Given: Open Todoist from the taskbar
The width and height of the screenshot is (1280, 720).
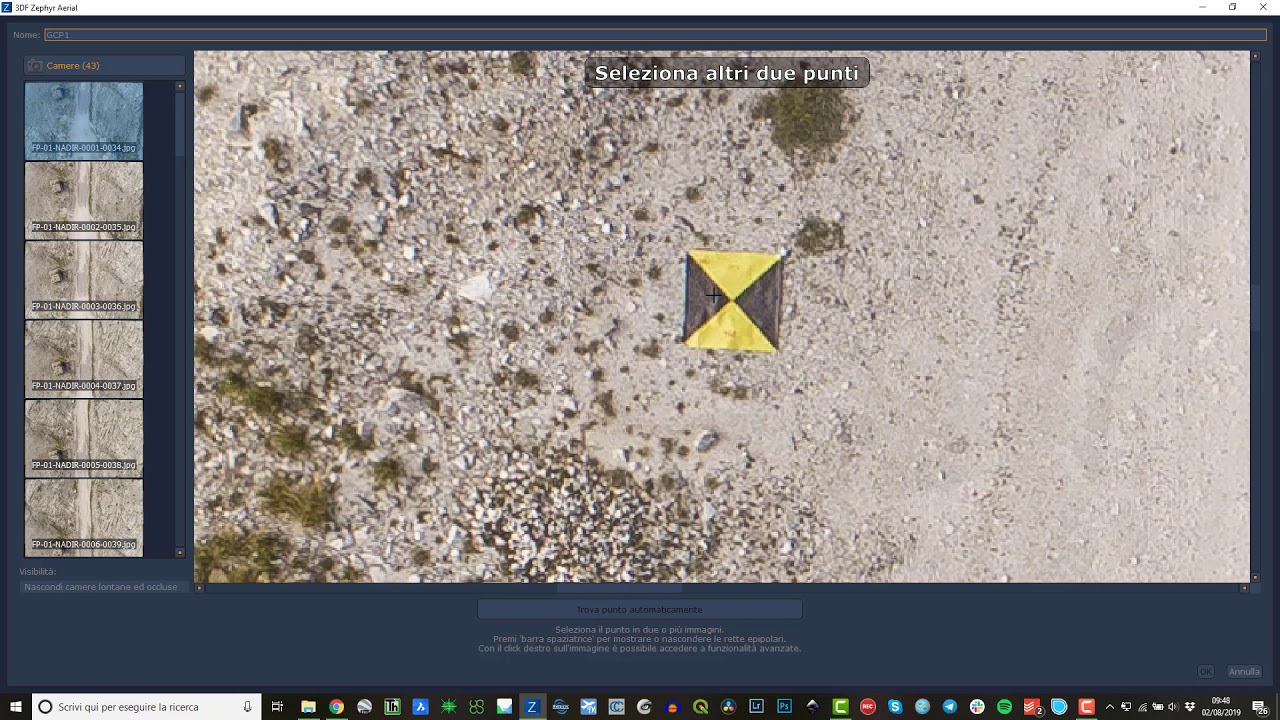Looking at the screenshot, I should tap(1032, 707).
